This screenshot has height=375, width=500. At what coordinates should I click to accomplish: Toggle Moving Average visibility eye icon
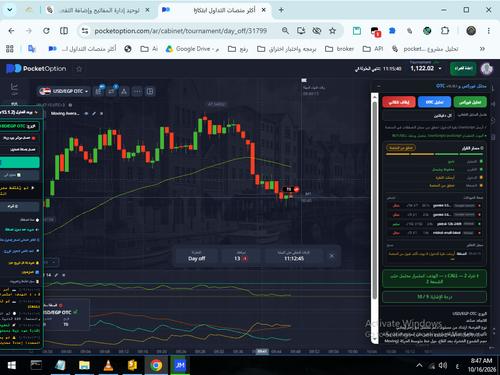pyautogui.click(x=86, y=114)
